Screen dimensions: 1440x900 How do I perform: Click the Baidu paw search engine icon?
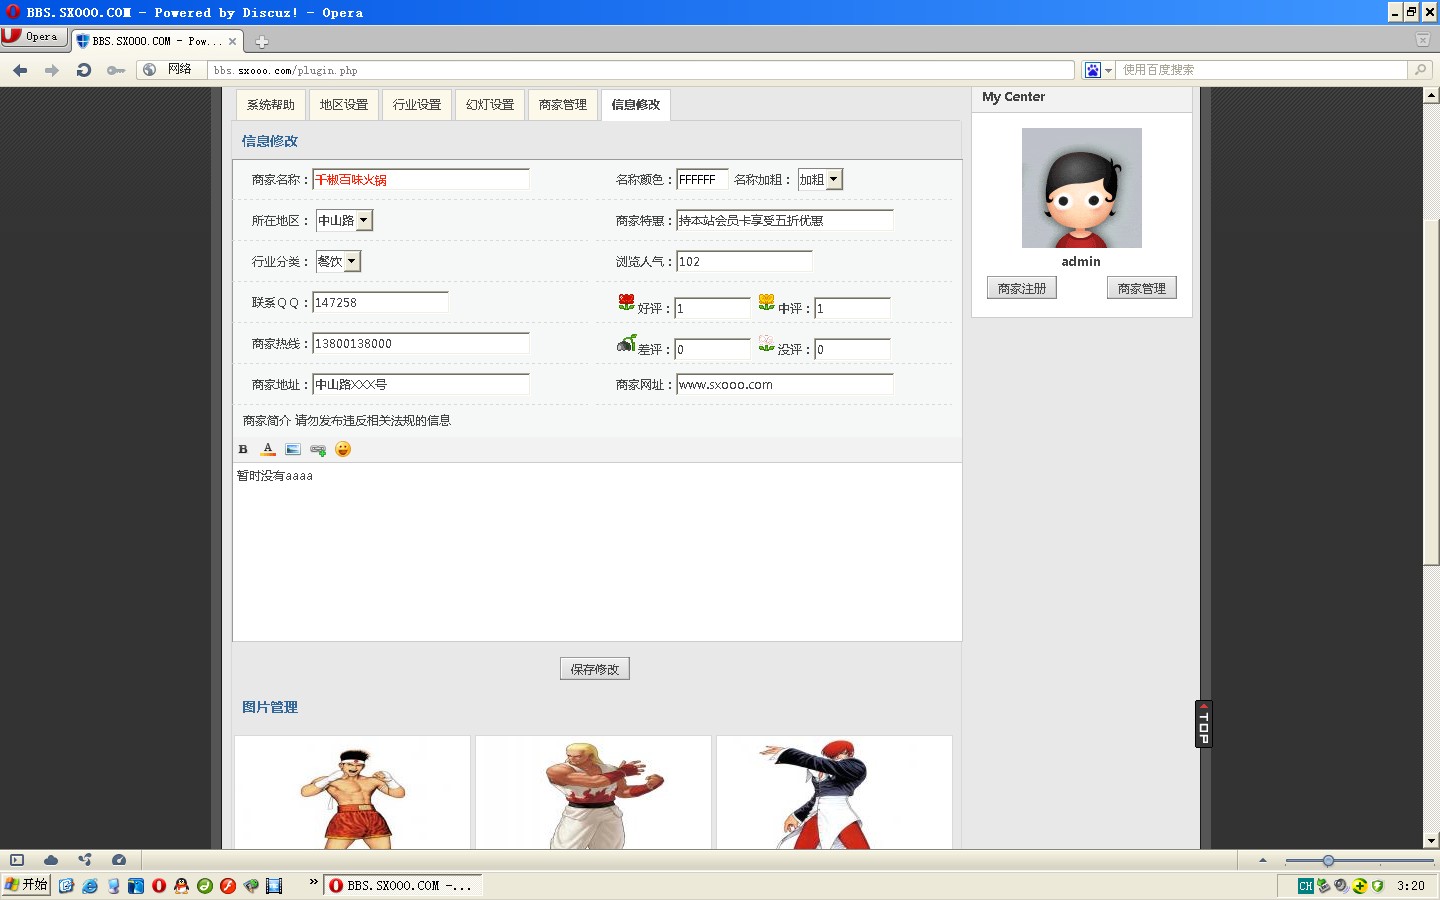[1093, 70]
